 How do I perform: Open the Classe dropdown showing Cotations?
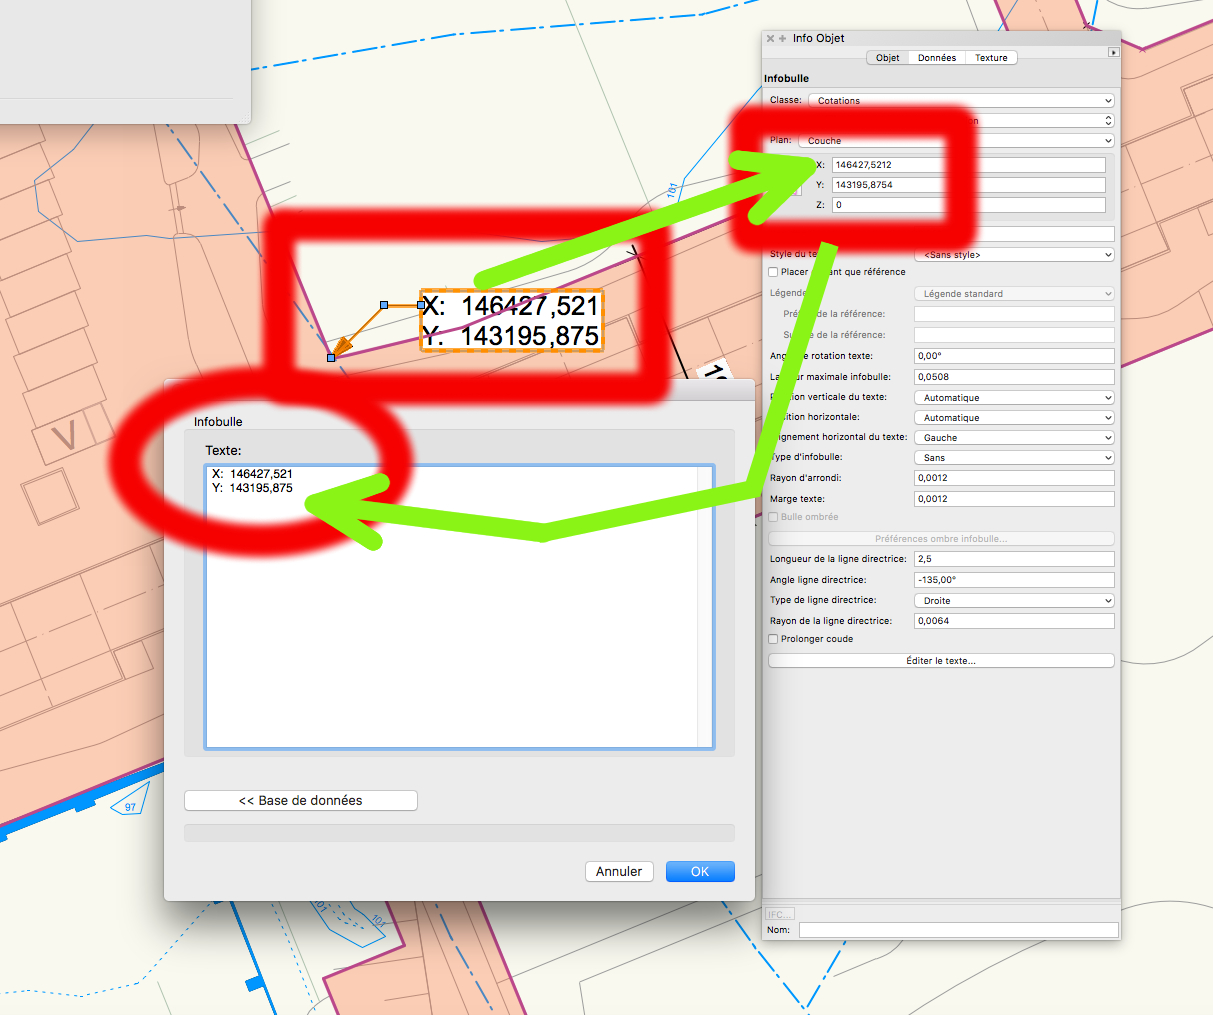click(x=960, y=101)
